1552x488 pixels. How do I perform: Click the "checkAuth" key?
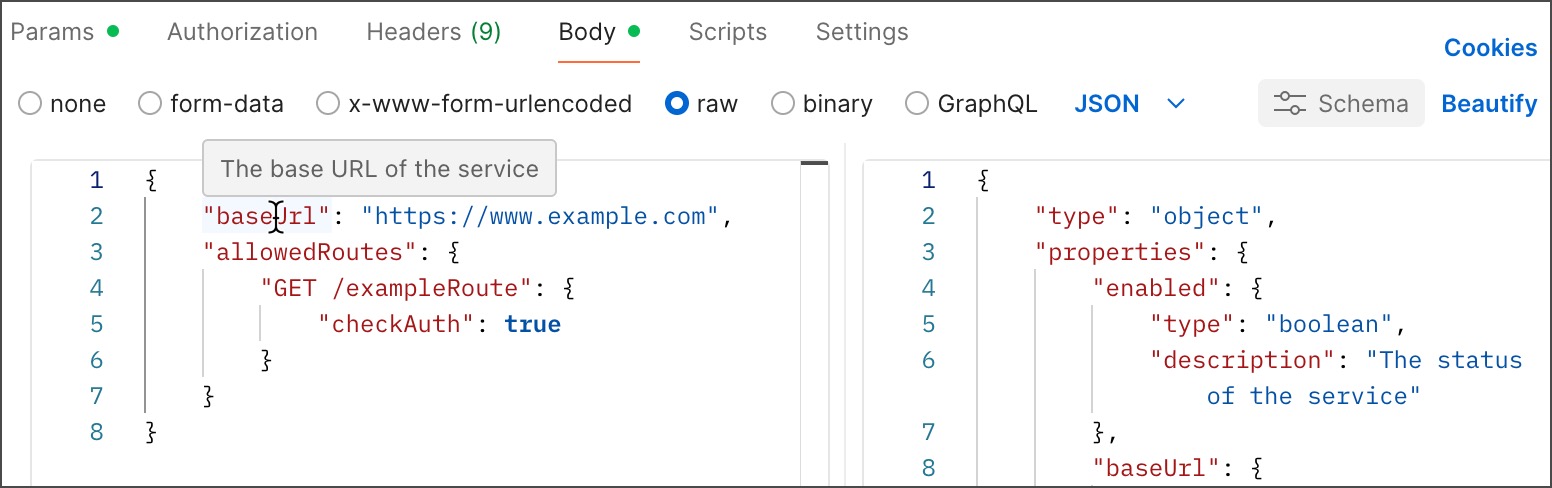tap(396, 324)
